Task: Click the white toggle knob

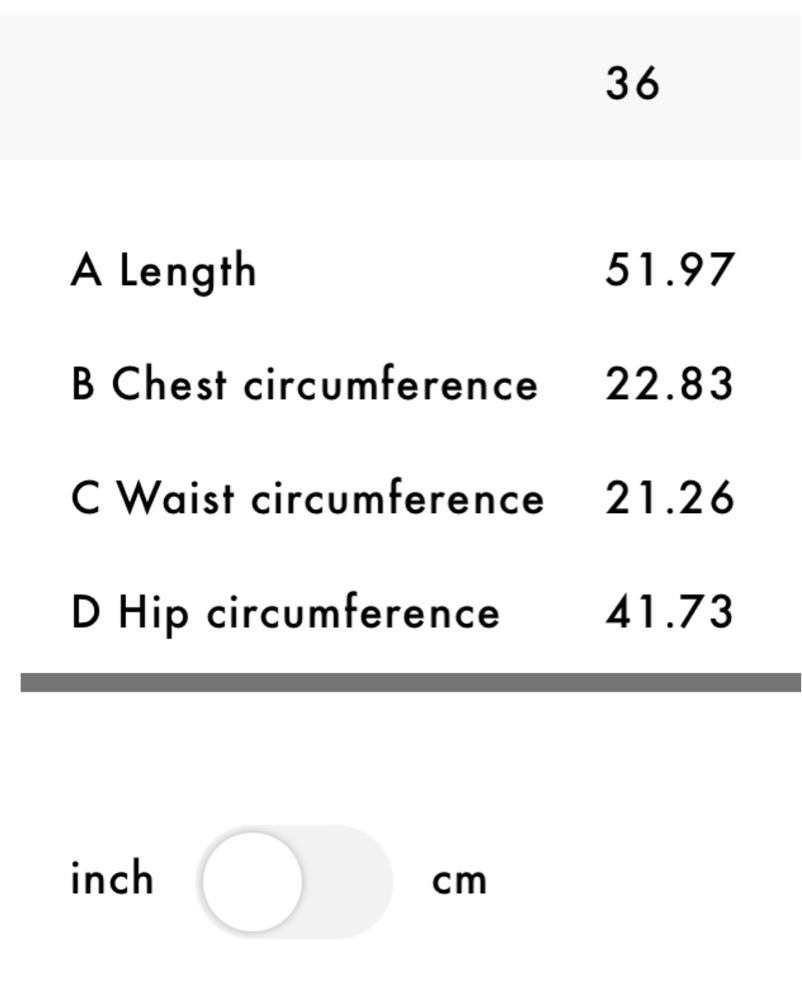Action: [252, 882]
